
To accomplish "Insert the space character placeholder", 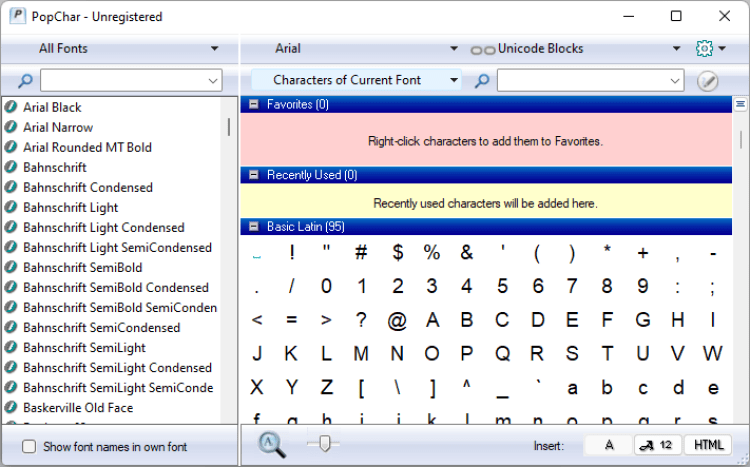I will (257, 256).
